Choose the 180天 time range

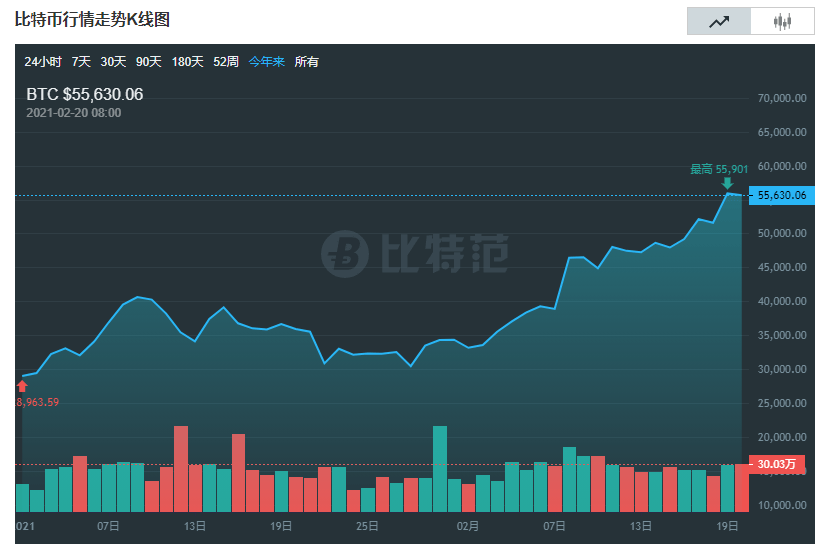tap(187, 62)
